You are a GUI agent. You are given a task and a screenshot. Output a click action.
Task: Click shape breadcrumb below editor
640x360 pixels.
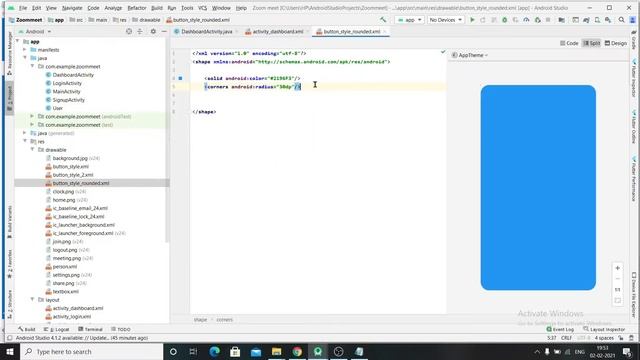[200, 320]
